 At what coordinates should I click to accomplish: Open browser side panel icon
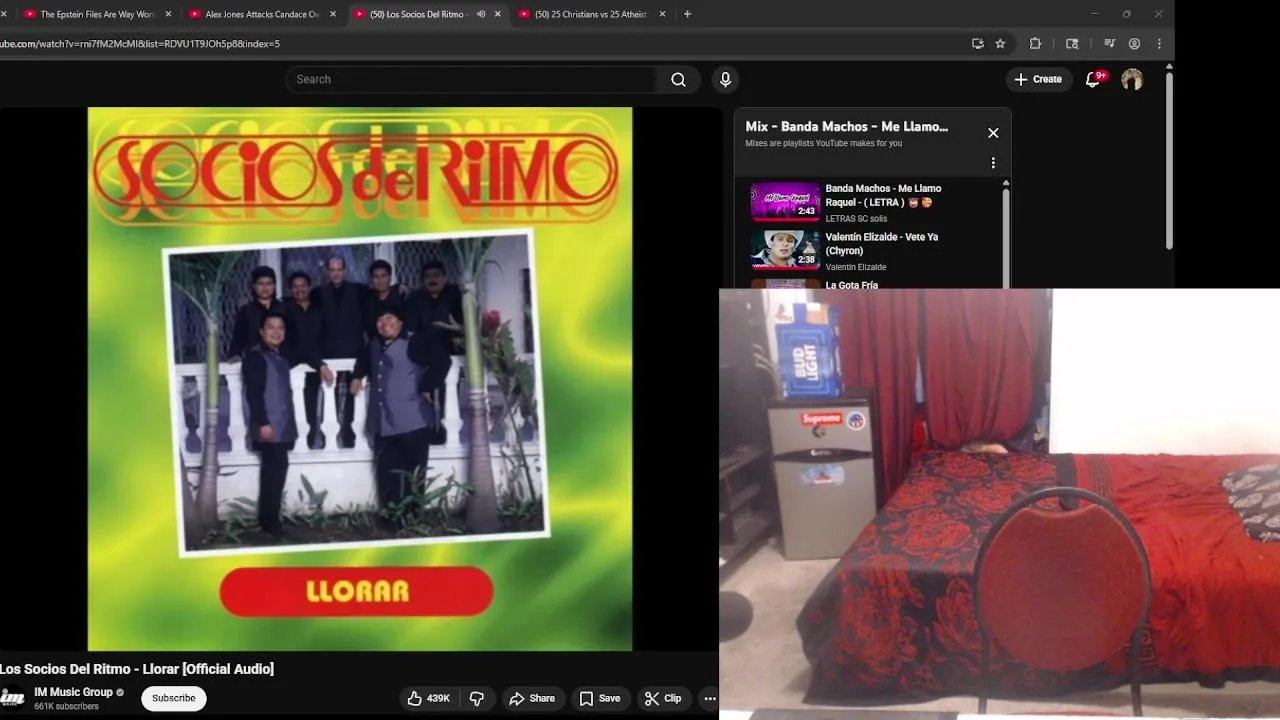pyautogui.click(x=1072, y=44)
